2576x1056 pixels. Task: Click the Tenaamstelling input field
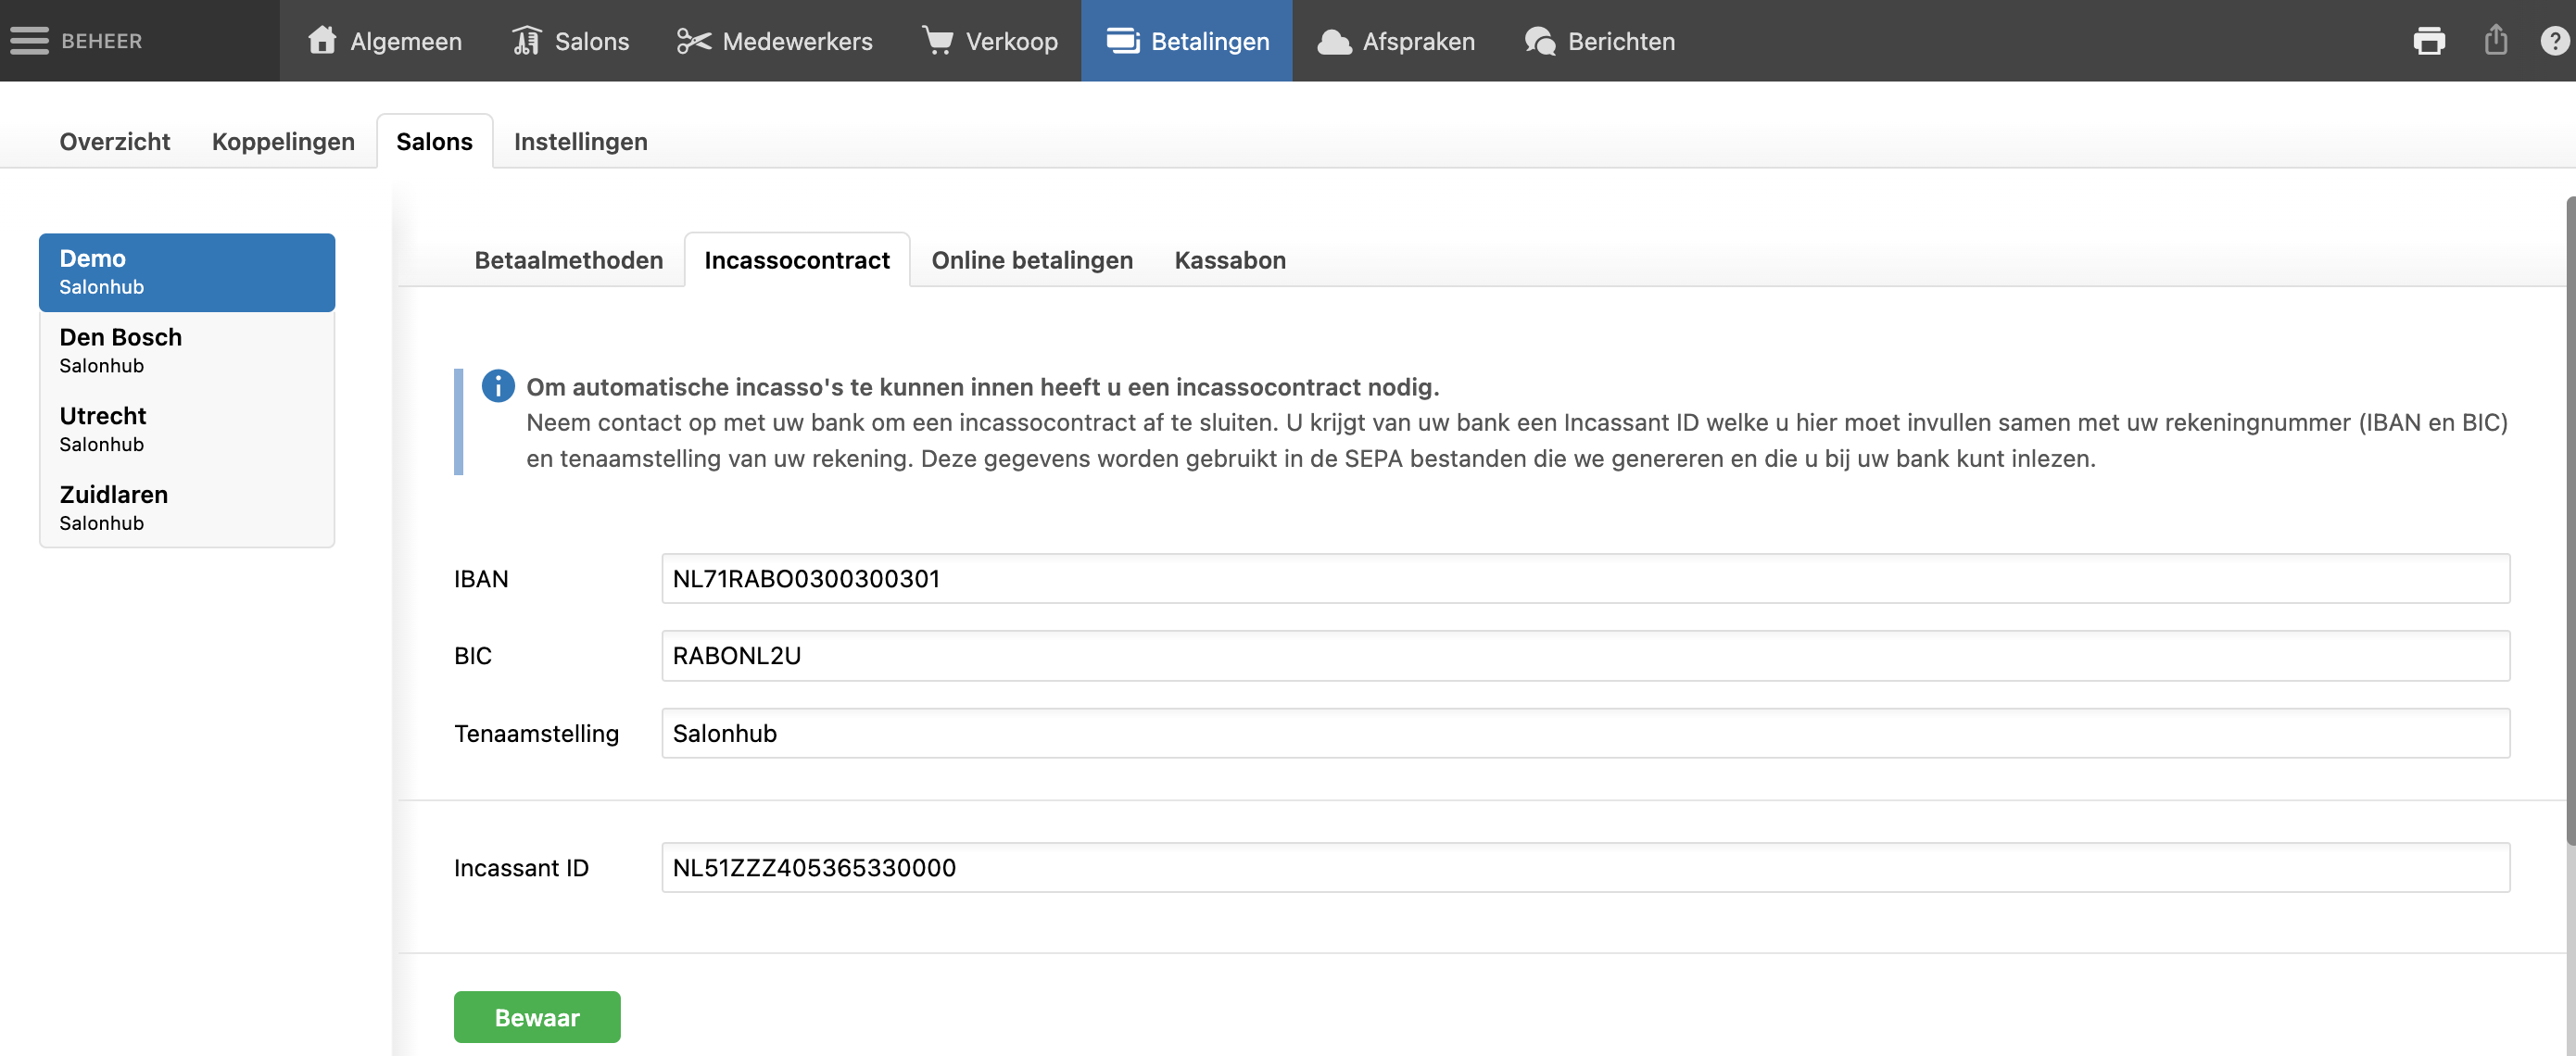[1585, 733]
